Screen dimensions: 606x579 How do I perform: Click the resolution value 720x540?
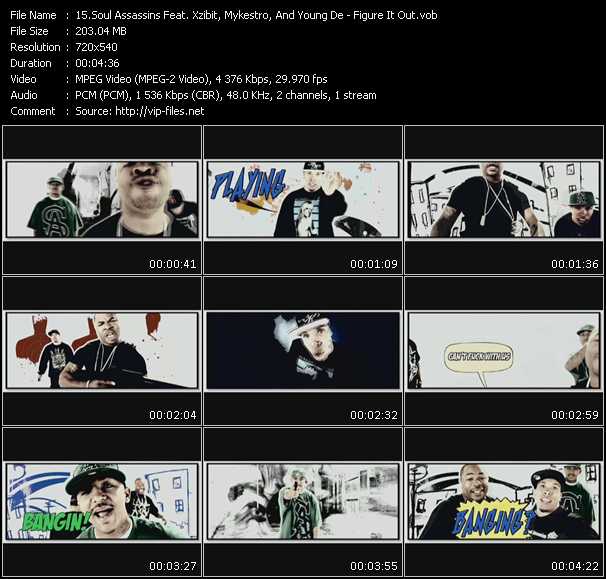(96, 47)
